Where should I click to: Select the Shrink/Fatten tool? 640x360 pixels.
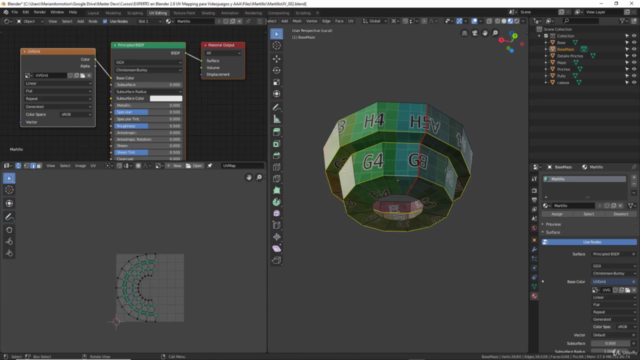pyautogui.click(x=276, y=237)
